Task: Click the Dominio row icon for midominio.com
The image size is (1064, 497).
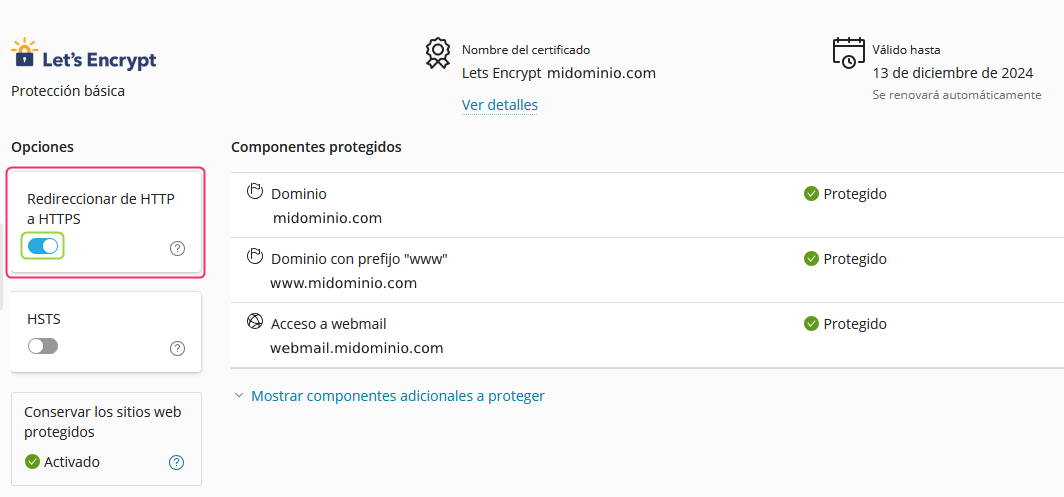Action: [x=254, y=191]
